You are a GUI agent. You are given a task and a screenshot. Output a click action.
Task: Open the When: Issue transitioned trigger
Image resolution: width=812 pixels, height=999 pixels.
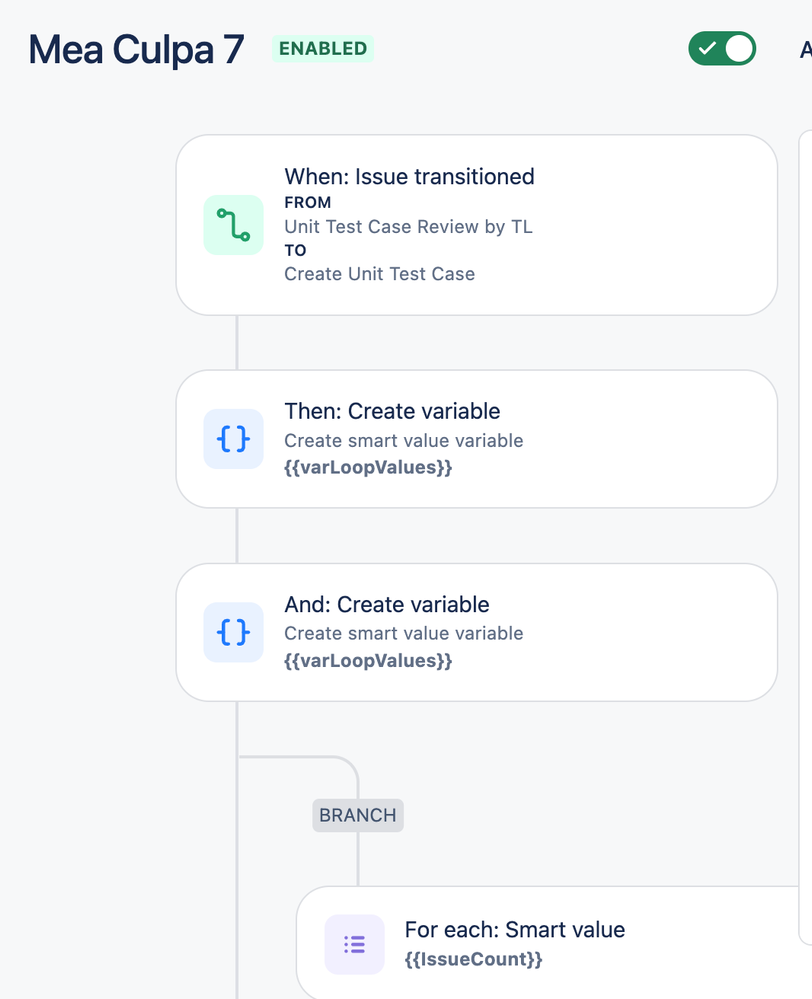[477, 225]
